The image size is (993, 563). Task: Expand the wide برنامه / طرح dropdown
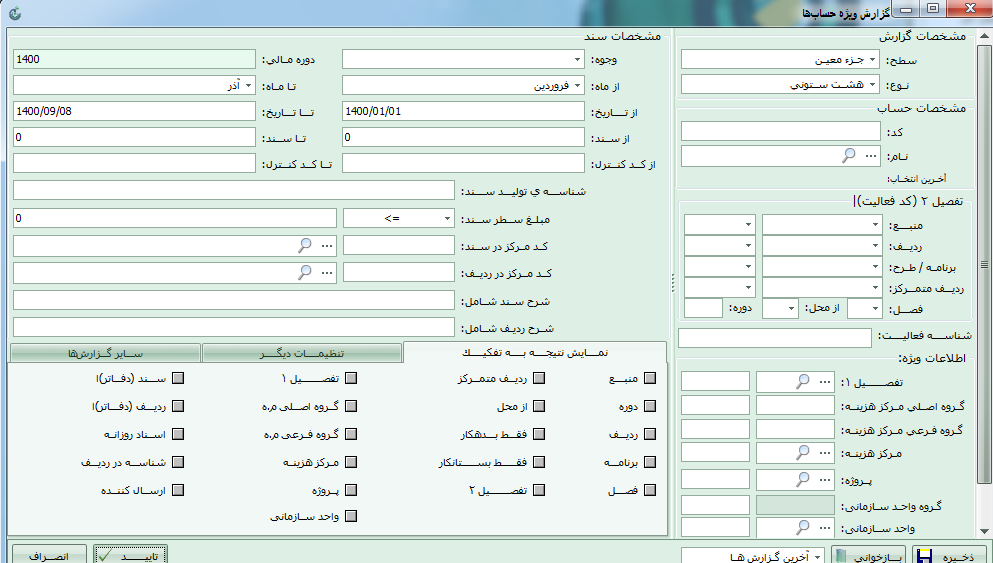tap(875, 267)
